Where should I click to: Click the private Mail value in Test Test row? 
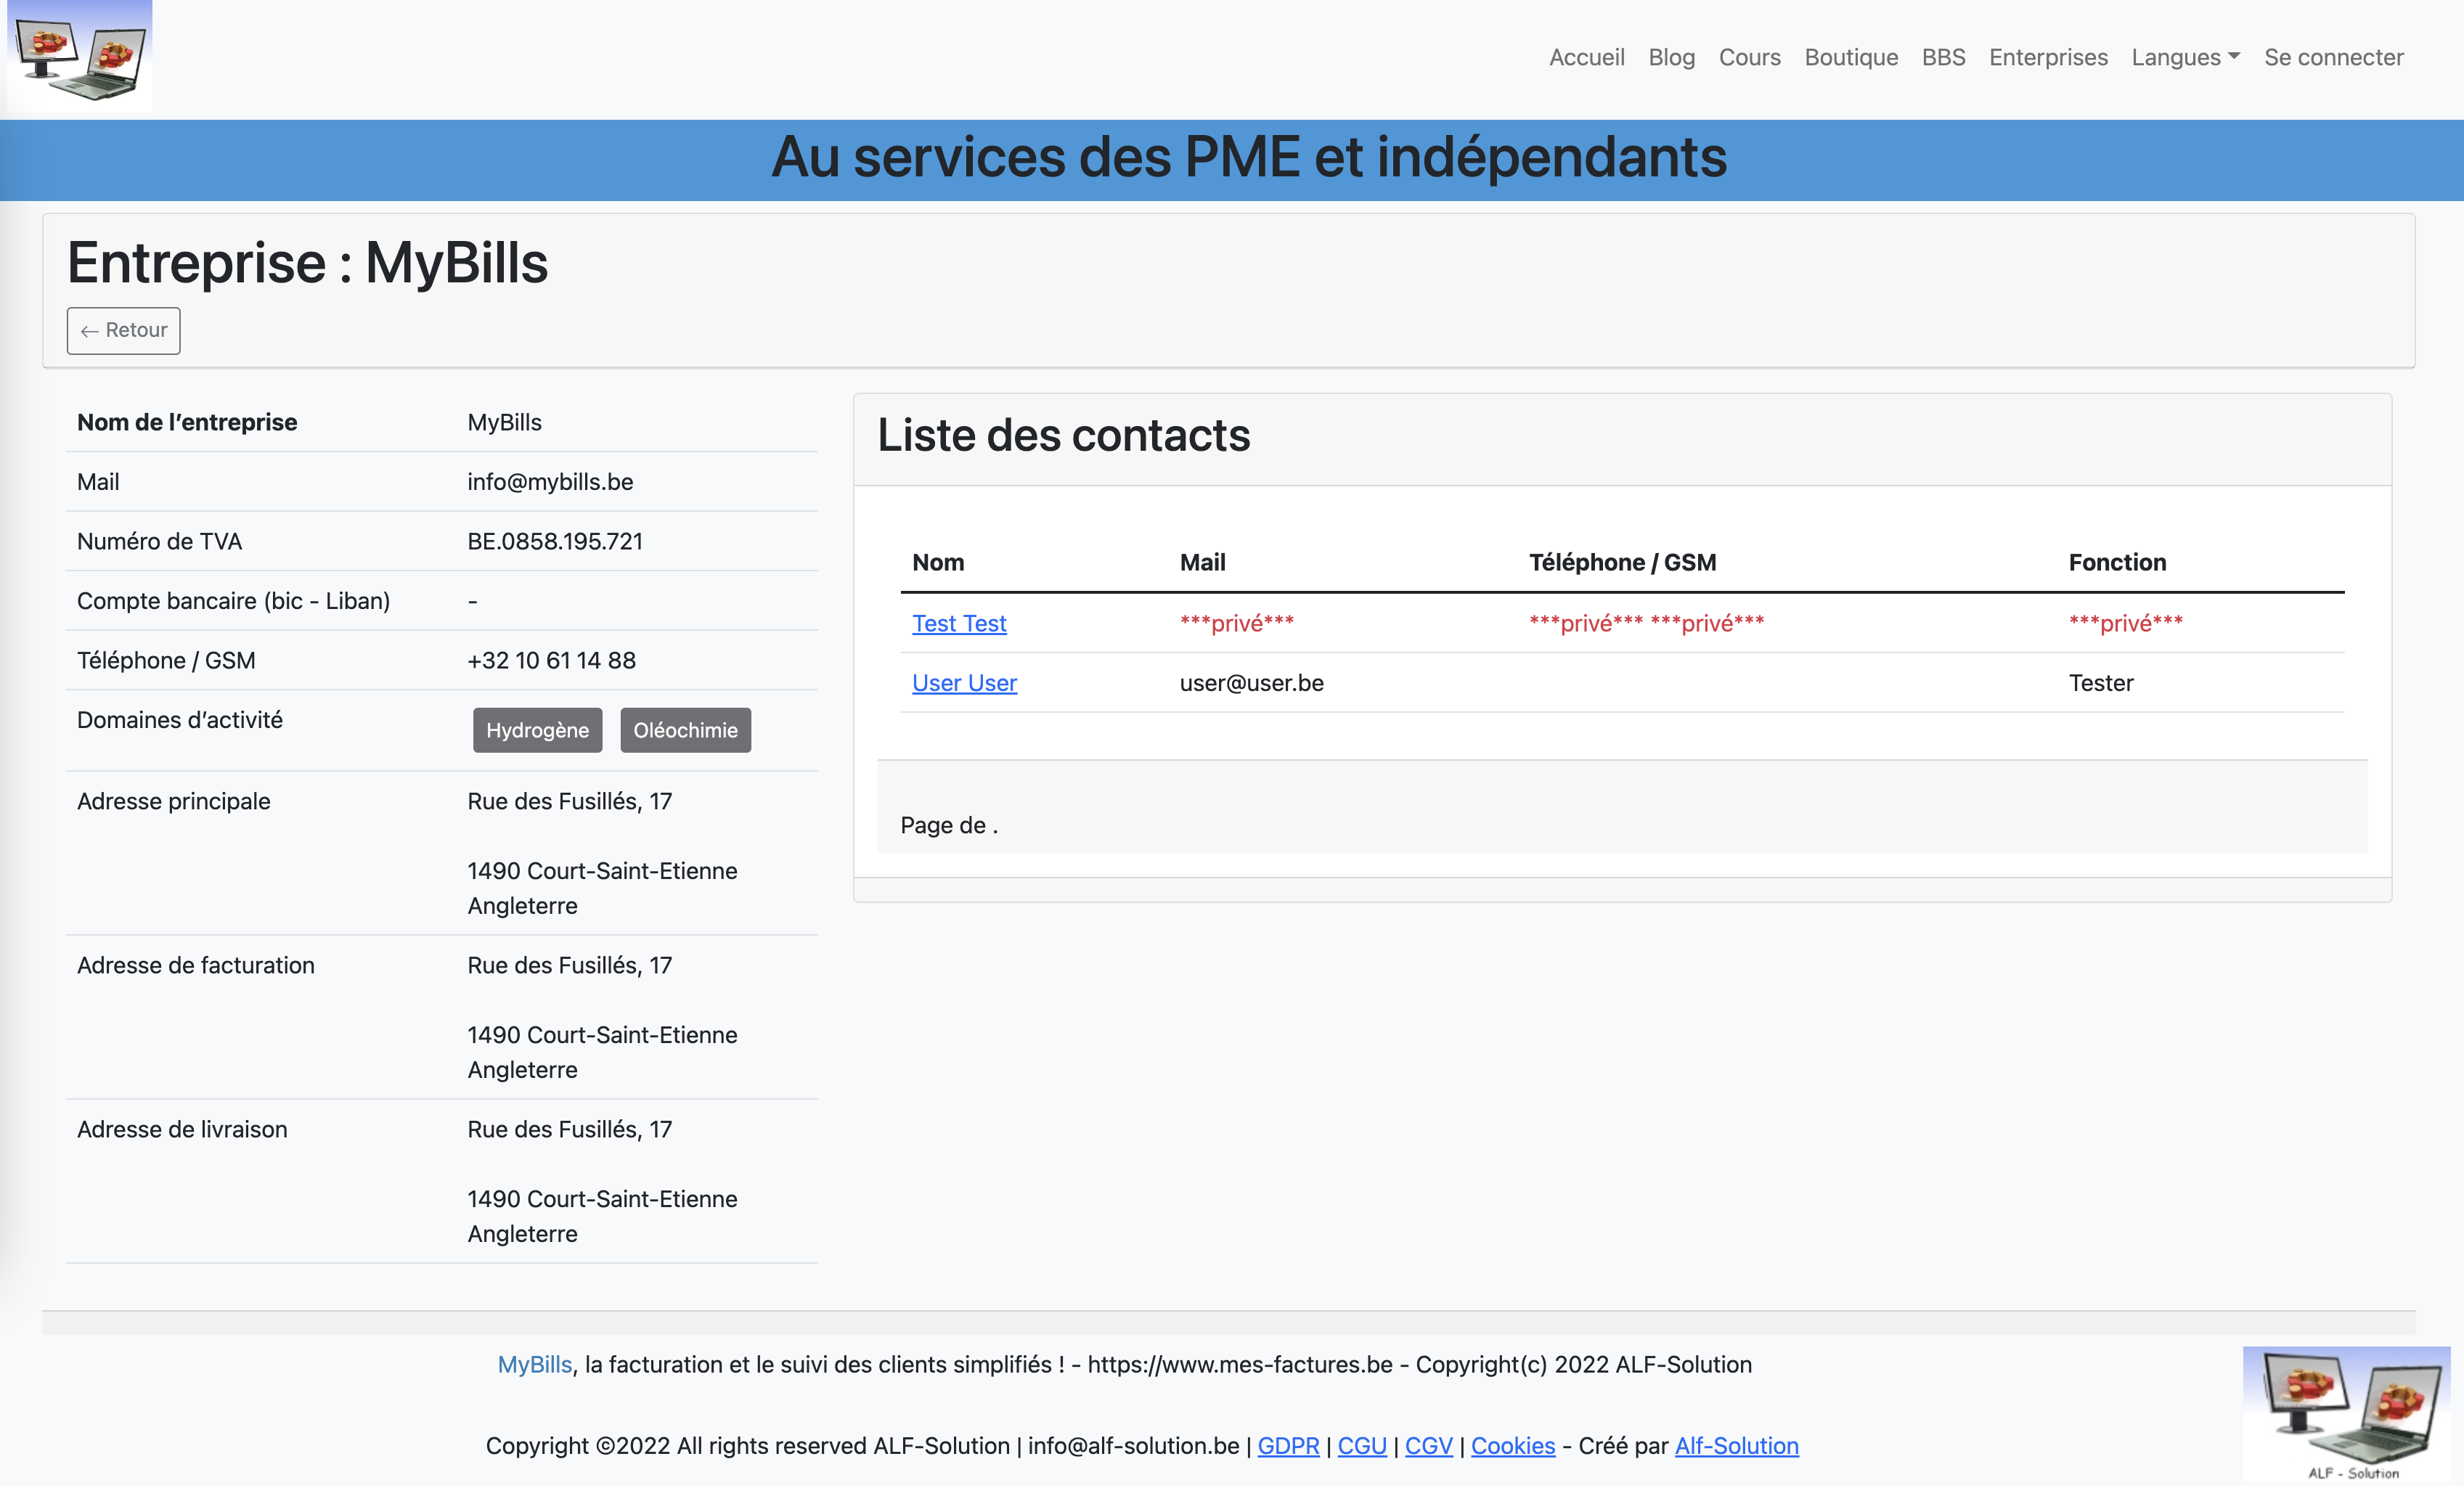pos(1236,623)
